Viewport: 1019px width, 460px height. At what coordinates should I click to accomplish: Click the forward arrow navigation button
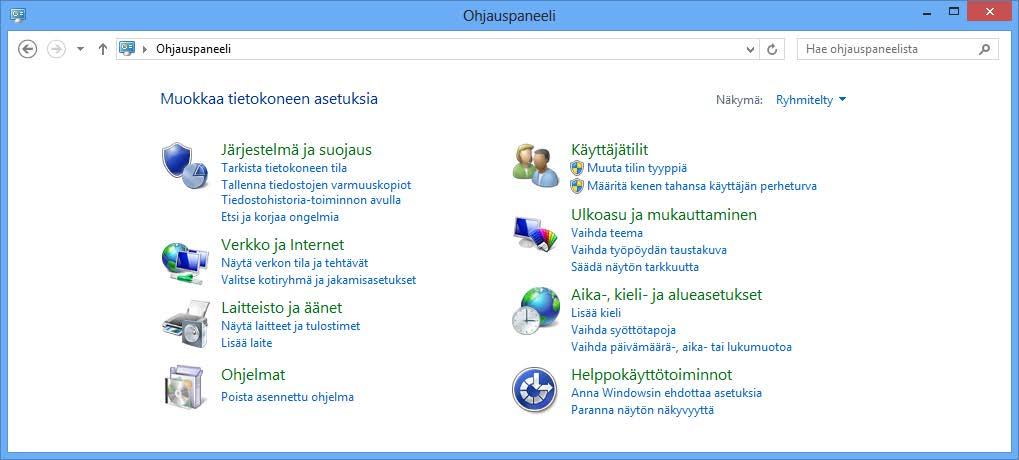[x=57, y=49]
